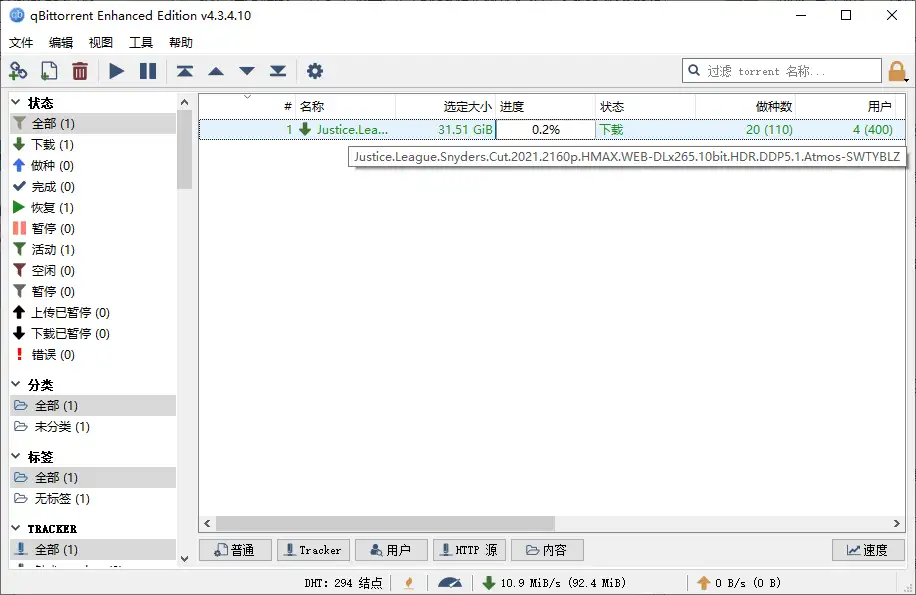Collapse the 分类 section
Image resolution: width=916 pixels, height=595 pixels.
click(x=16, y=384)
